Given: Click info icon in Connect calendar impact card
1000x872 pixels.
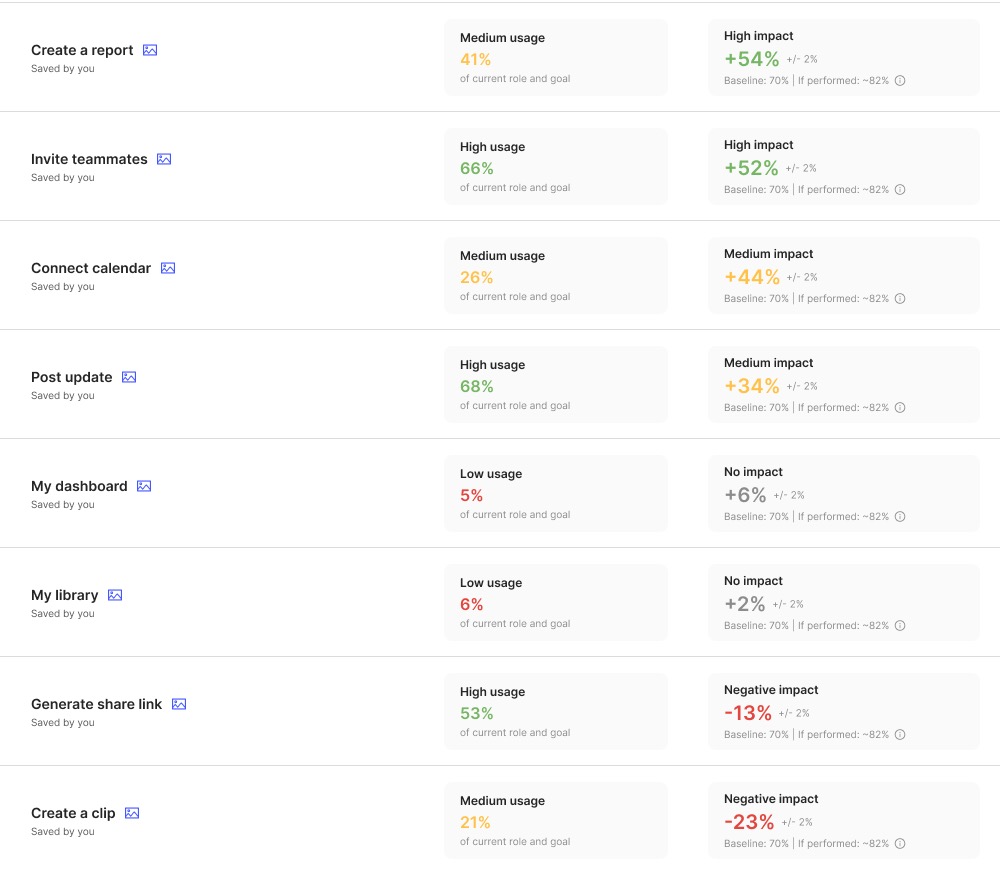Looking at the screenshot, I should pos(900,299).
